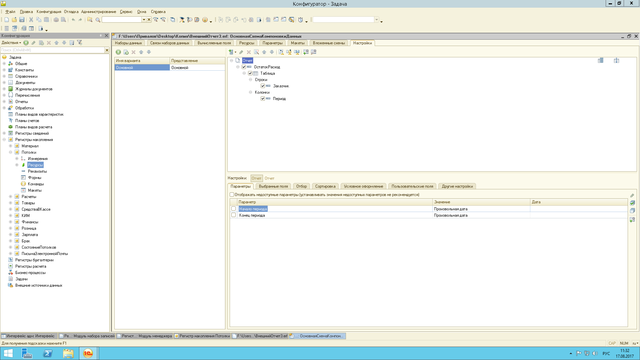Click the Open file toolbar icon
This screenshot has height=360, width=640.
14,20
